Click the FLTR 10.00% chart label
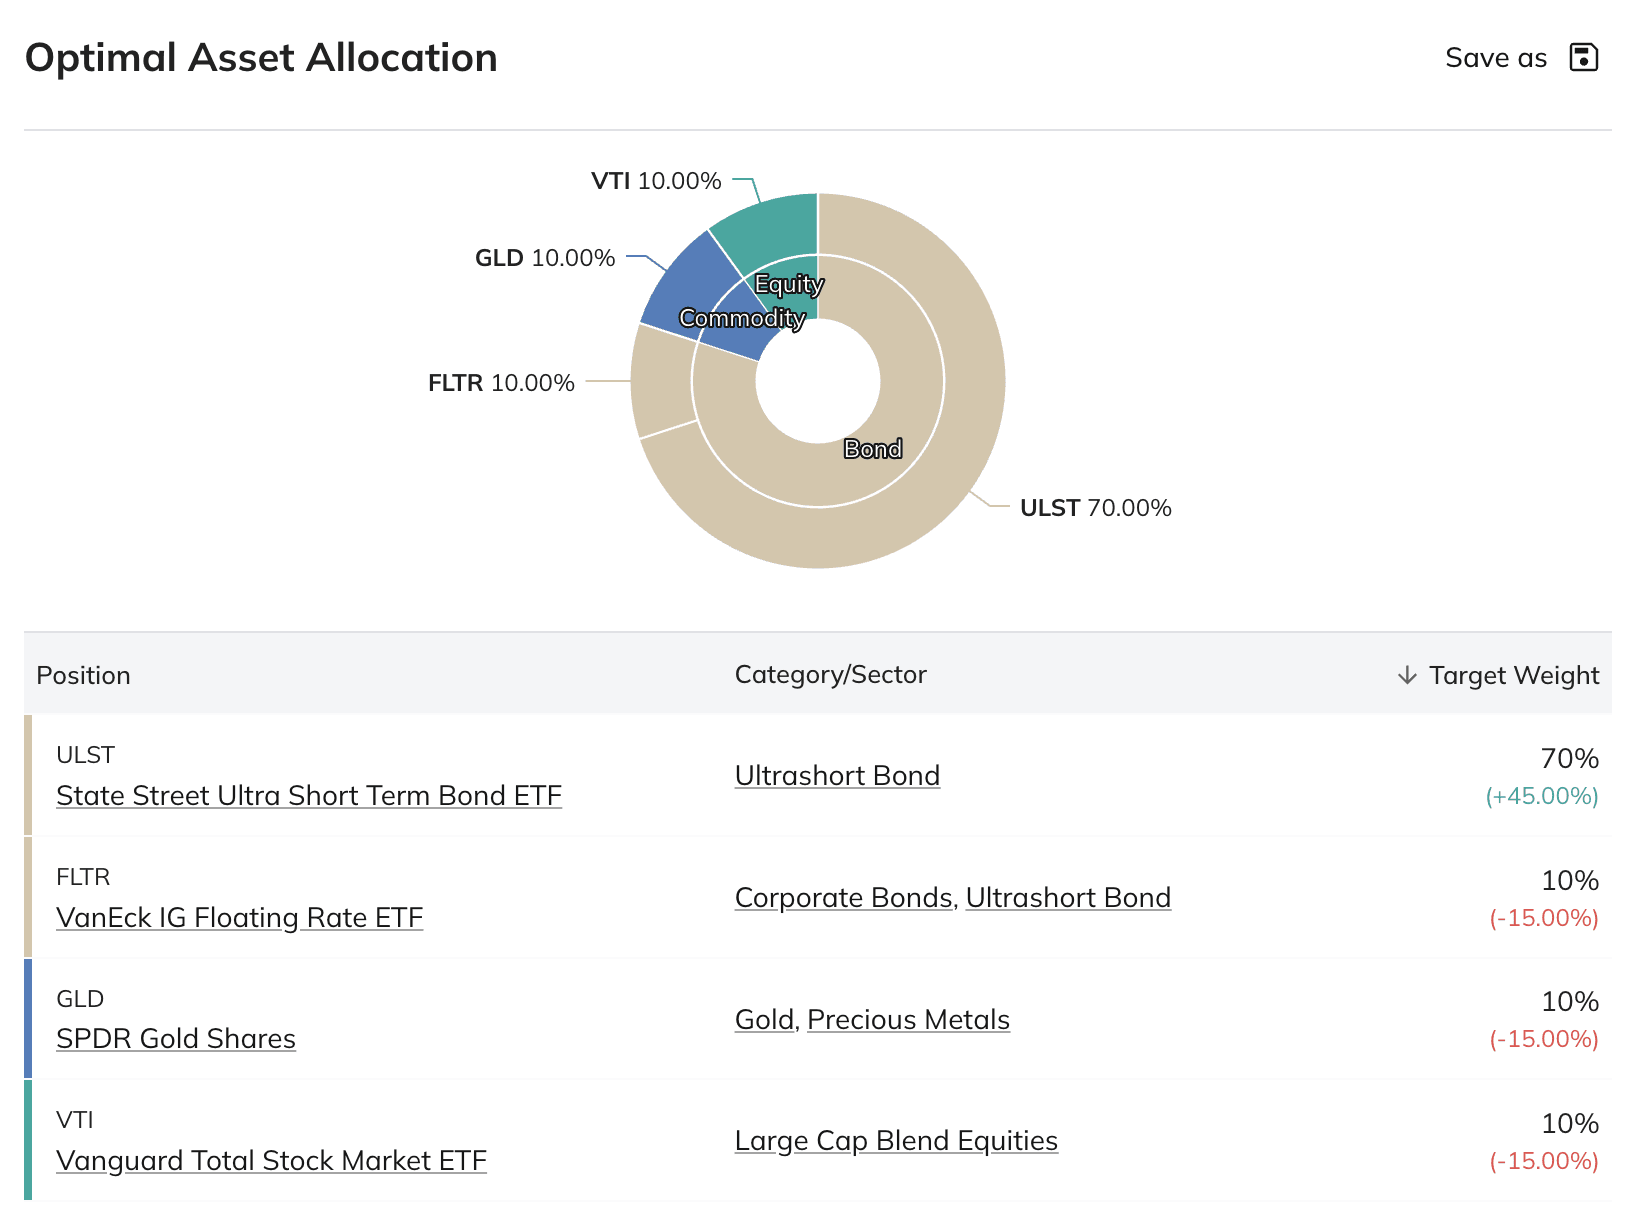This screenshot has width=1636, height=1232. coord(501,383)
